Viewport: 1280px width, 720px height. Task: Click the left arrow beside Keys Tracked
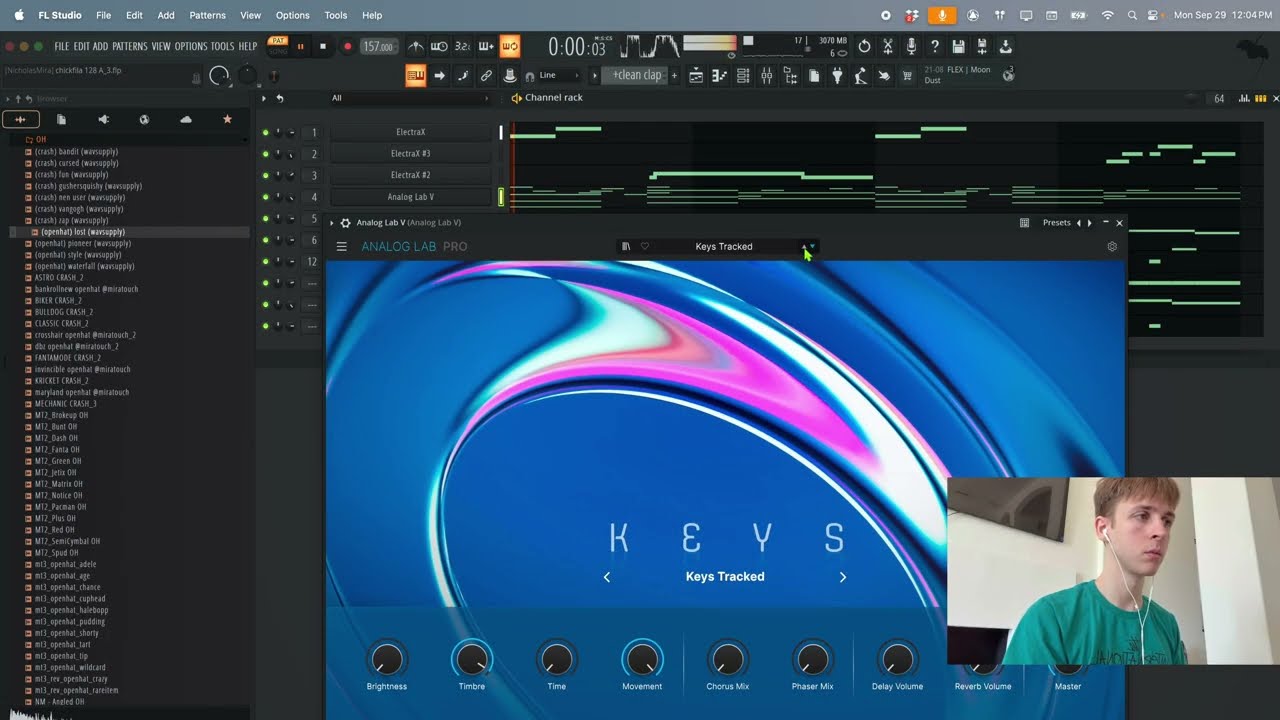coord(607,577)
